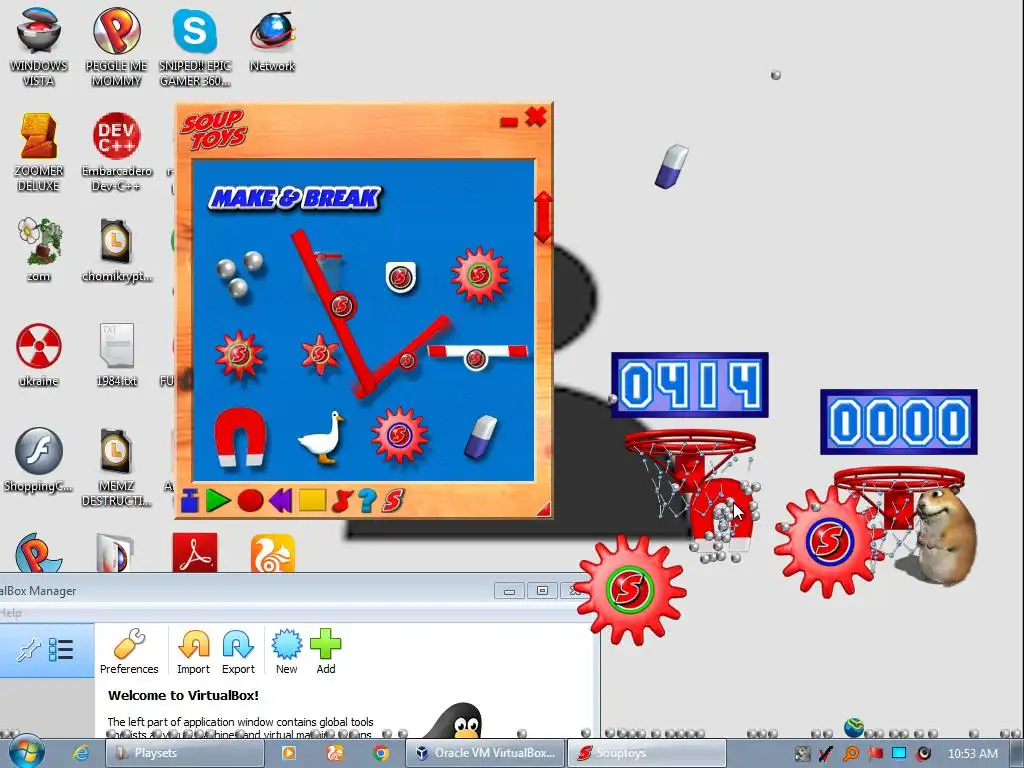The width and height of the screenshot is (1024, 768).
Task: Hit the red record circle in Soup Toys
Action: point(251,501)
